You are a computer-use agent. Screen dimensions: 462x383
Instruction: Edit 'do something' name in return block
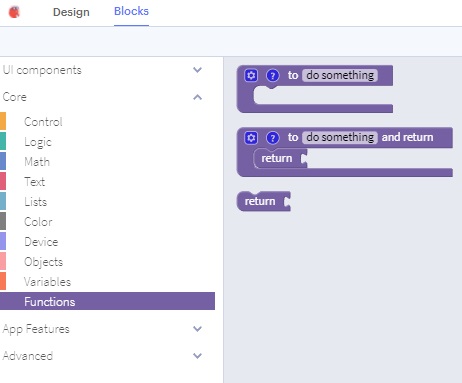(340, 137)
